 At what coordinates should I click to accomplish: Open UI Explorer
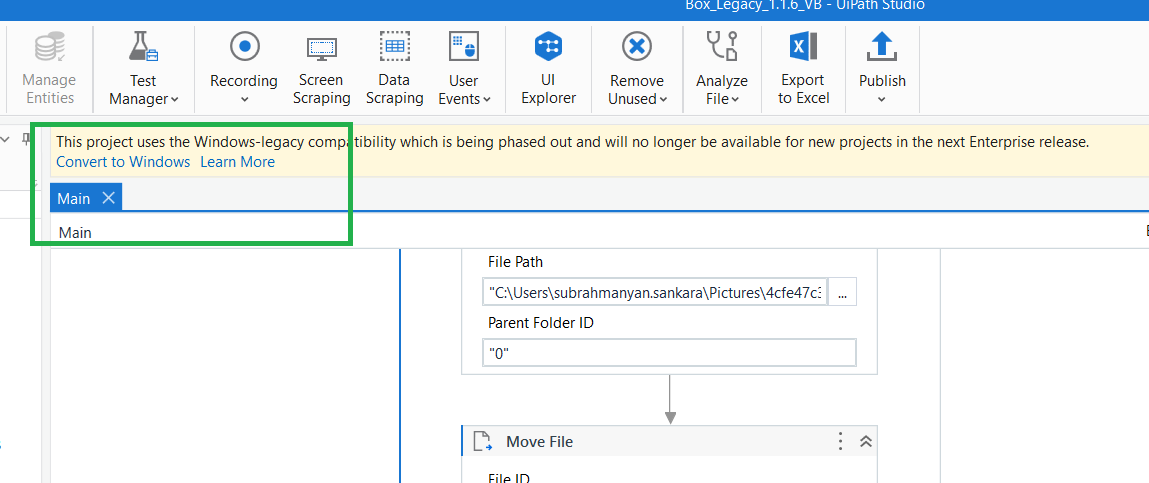tap(548, 70)
